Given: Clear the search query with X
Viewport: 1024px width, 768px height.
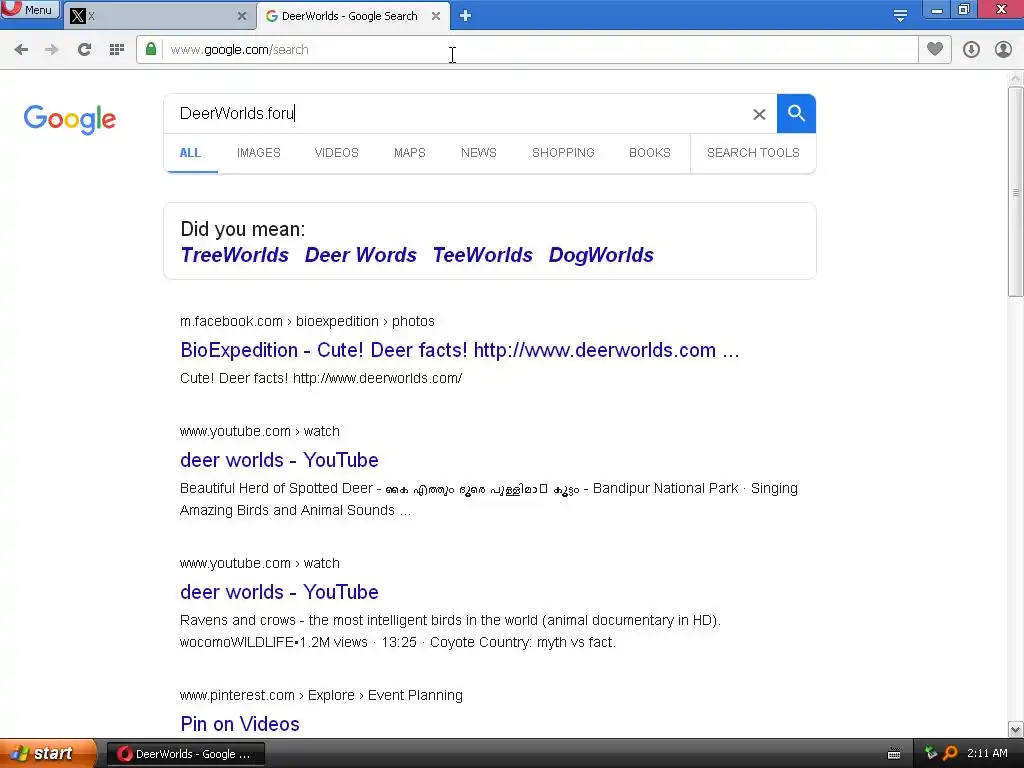Looking at the screenshot, I should point(759,114).
